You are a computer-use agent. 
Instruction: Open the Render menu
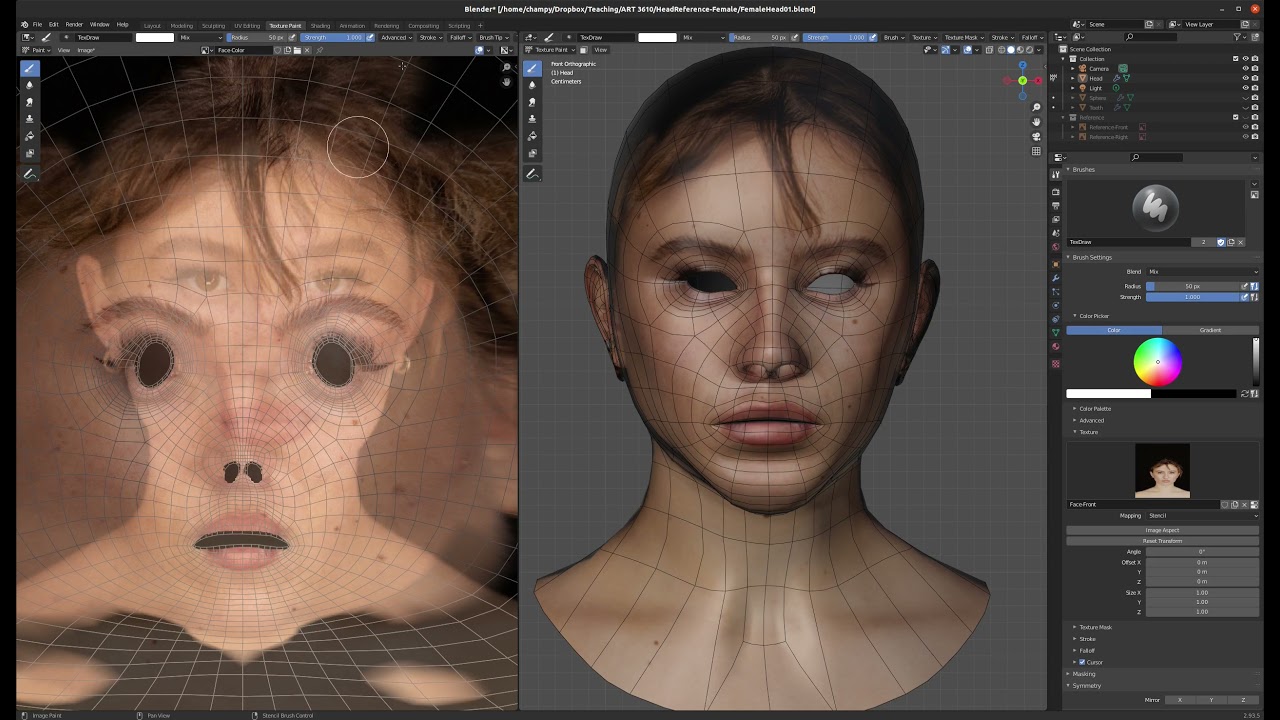click(74, 24)
